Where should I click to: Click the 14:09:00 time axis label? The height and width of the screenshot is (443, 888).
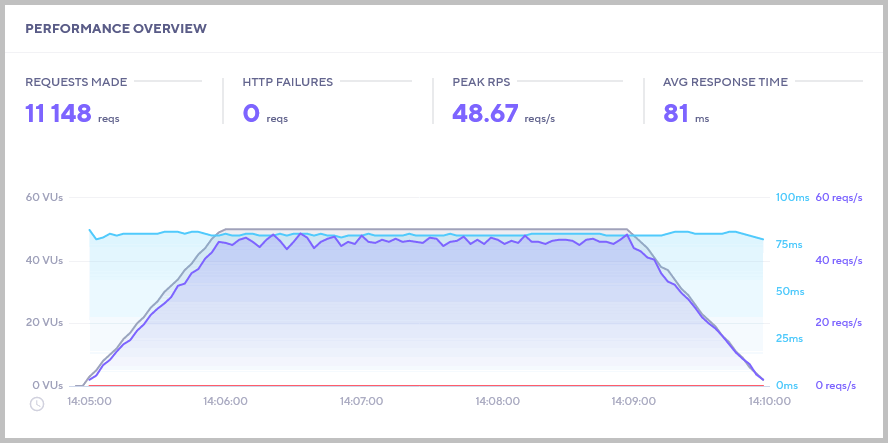coord(634,402)
